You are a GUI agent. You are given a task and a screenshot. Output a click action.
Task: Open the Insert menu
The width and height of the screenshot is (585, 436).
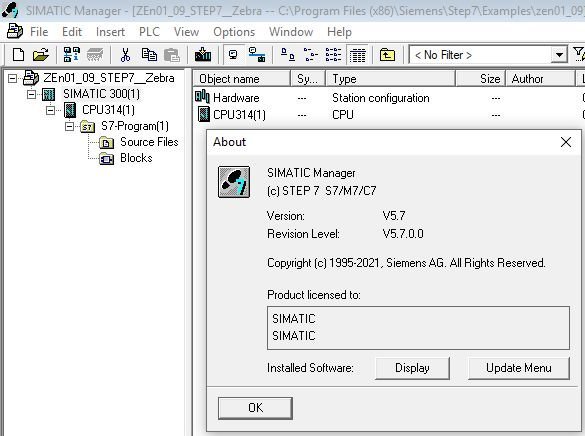click(x=110, y=32)
